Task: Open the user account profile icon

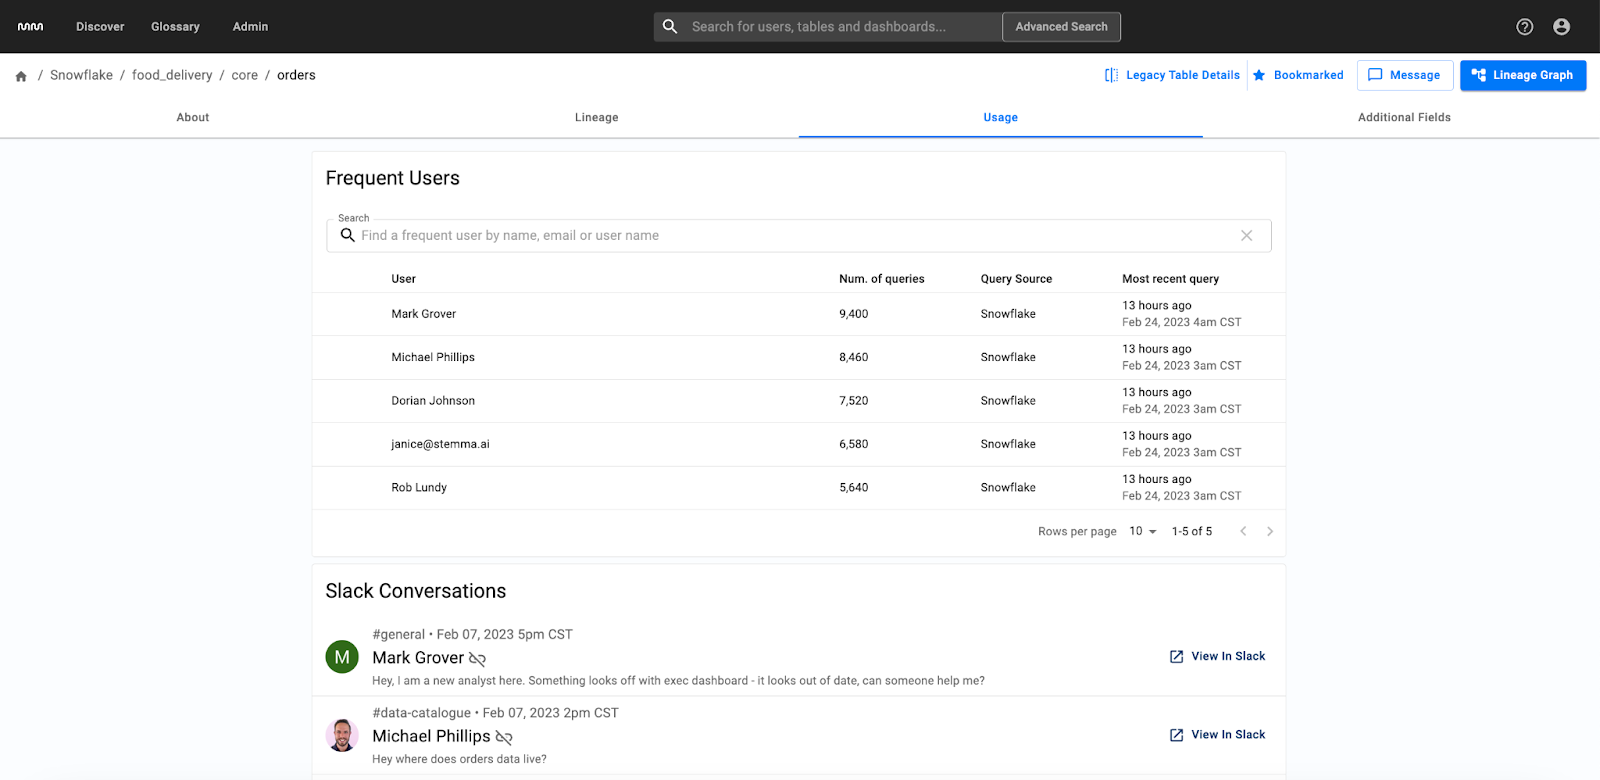Action: click(1561, 27)
